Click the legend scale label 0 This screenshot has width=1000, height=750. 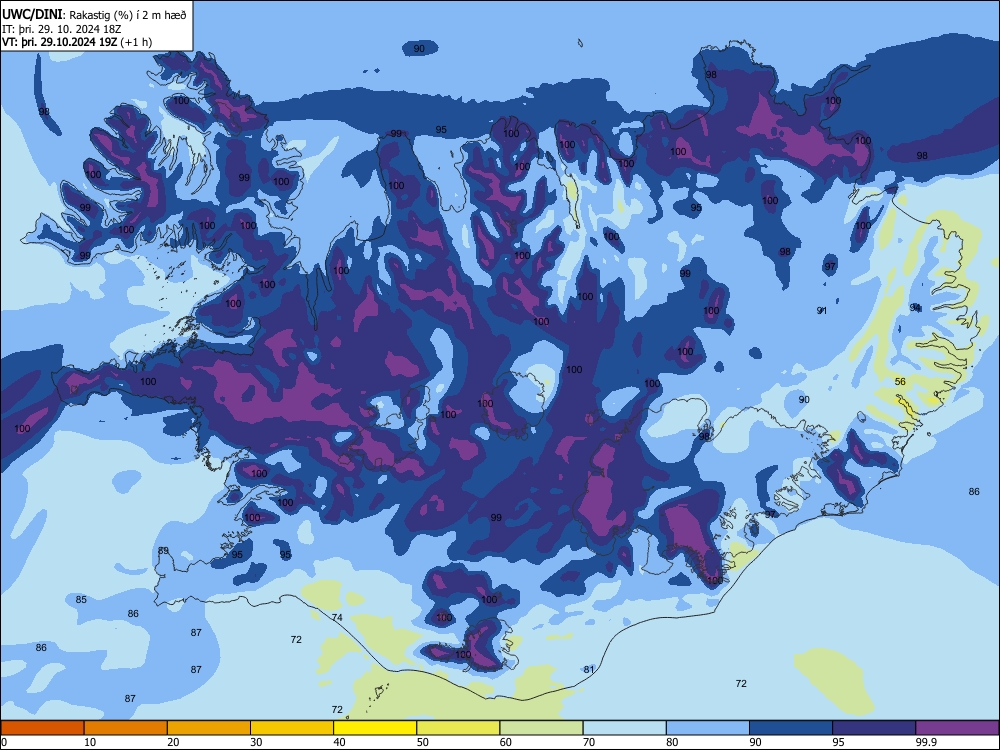point(4,742)
